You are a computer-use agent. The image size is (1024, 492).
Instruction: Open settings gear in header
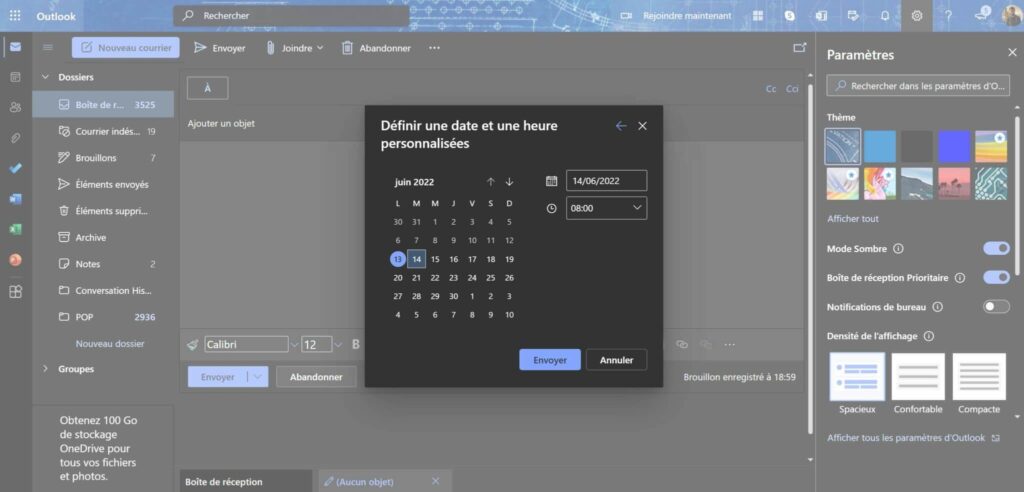coord(917,16)
